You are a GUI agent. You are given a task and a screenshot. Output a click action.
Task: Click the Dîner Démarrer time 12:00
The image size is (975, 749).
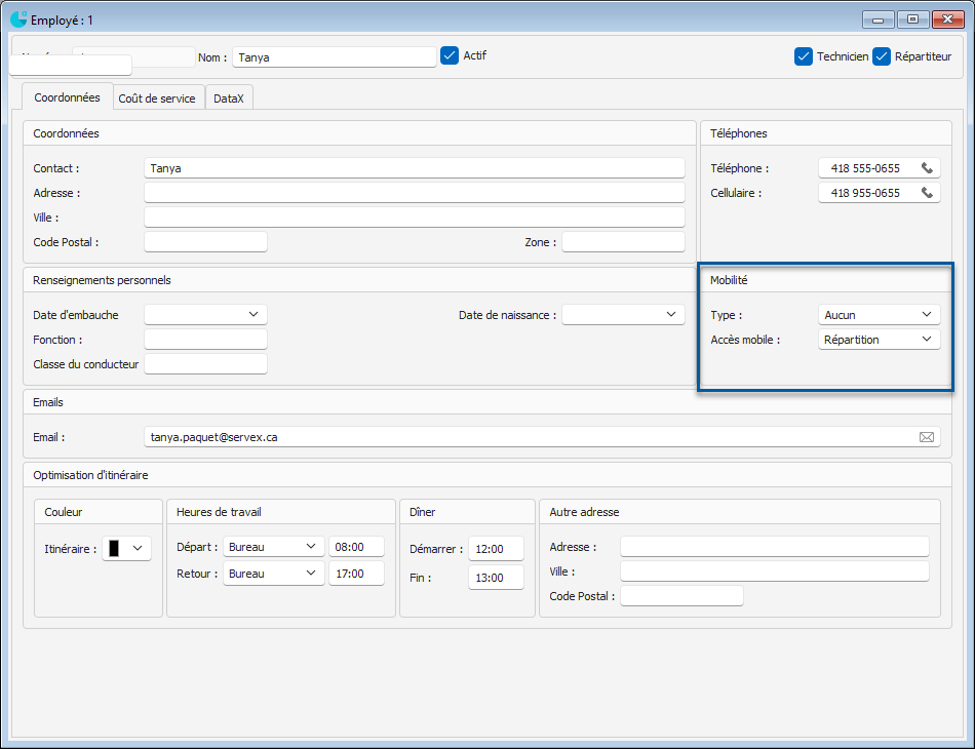click(496, 549)
